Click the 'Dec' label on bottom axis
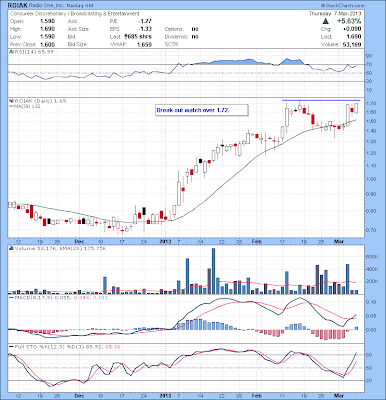This screenshot has width=386, height=400. [79, 395]
